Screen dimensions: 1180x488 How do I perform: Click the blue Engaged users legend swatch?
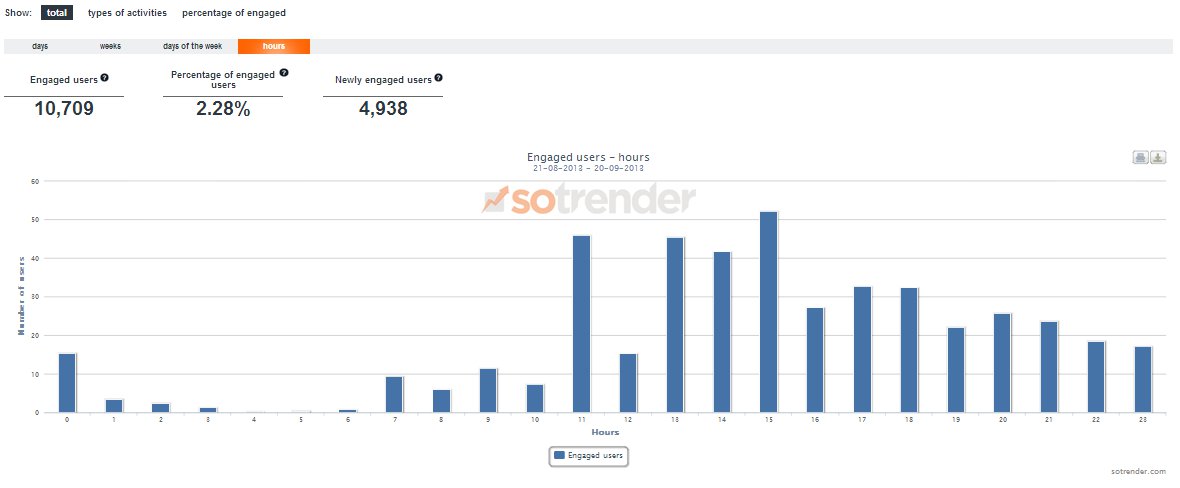click(559, 455)
